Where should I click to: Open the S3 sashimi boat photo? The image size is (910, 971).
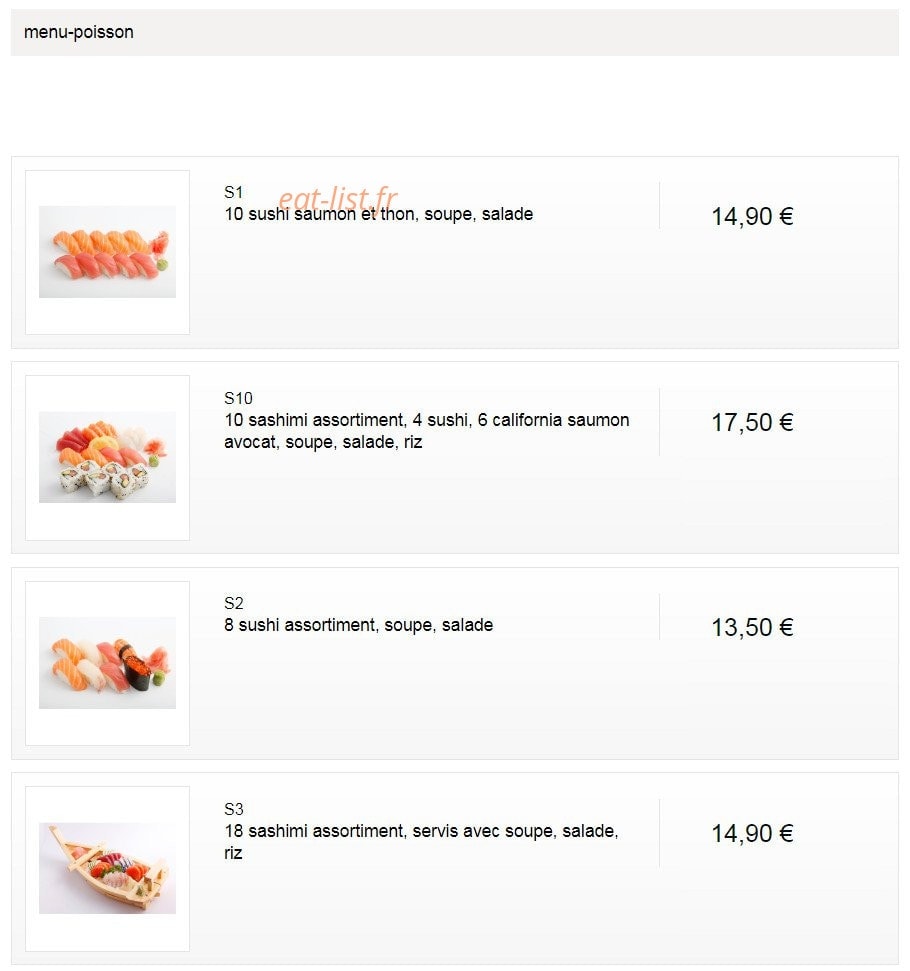[107, 868]
